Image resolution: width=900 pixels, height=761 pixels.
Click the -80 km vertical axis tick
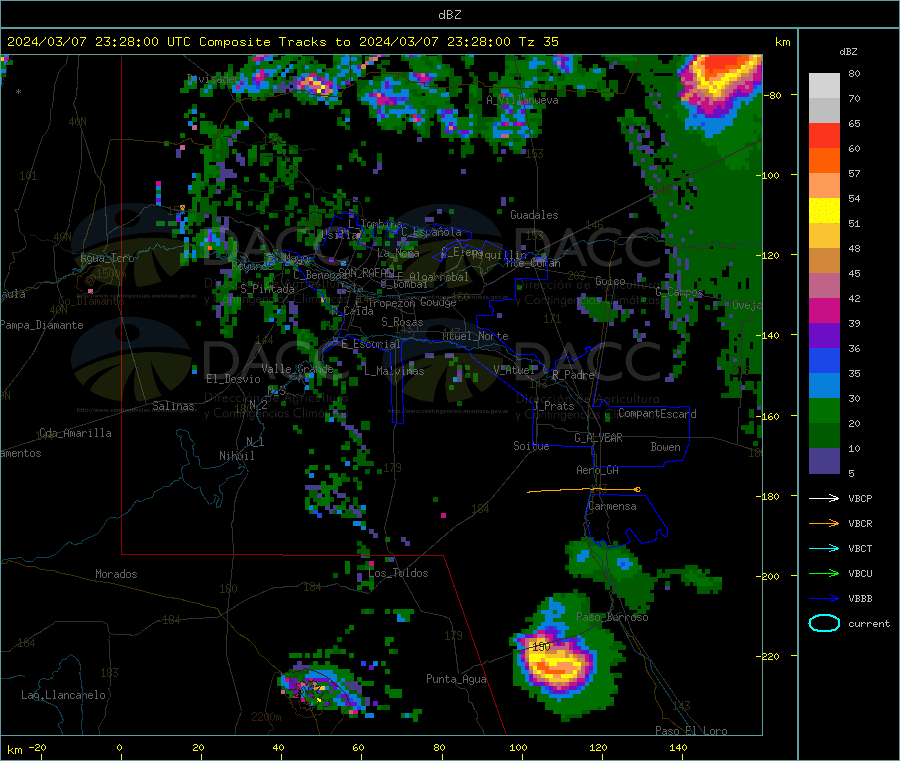pyautogui.click(x=774, y=95)
